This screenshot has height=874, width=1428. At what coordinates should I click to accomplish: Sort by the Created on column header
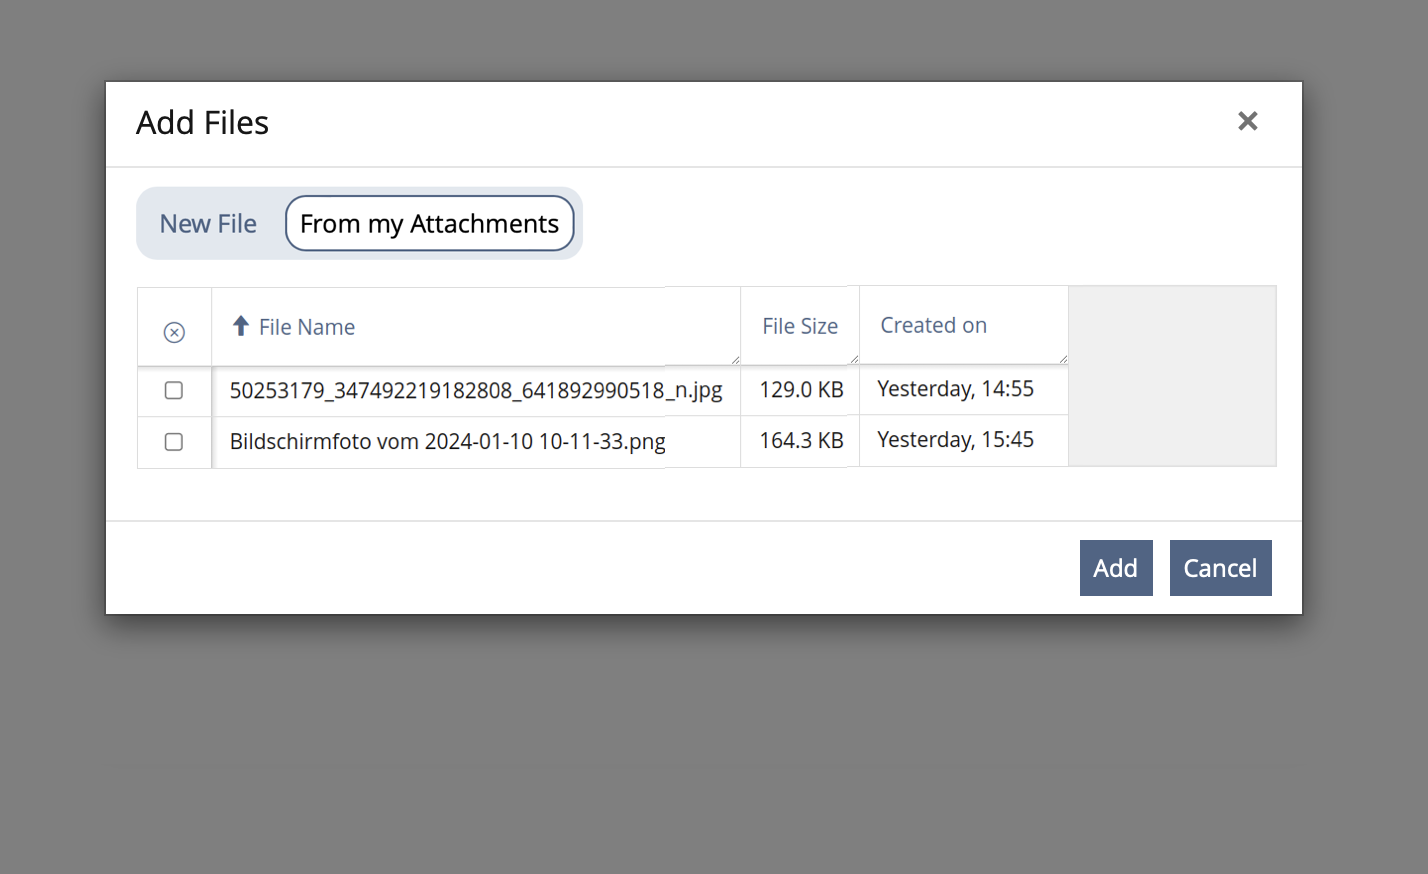click(933, 325)
